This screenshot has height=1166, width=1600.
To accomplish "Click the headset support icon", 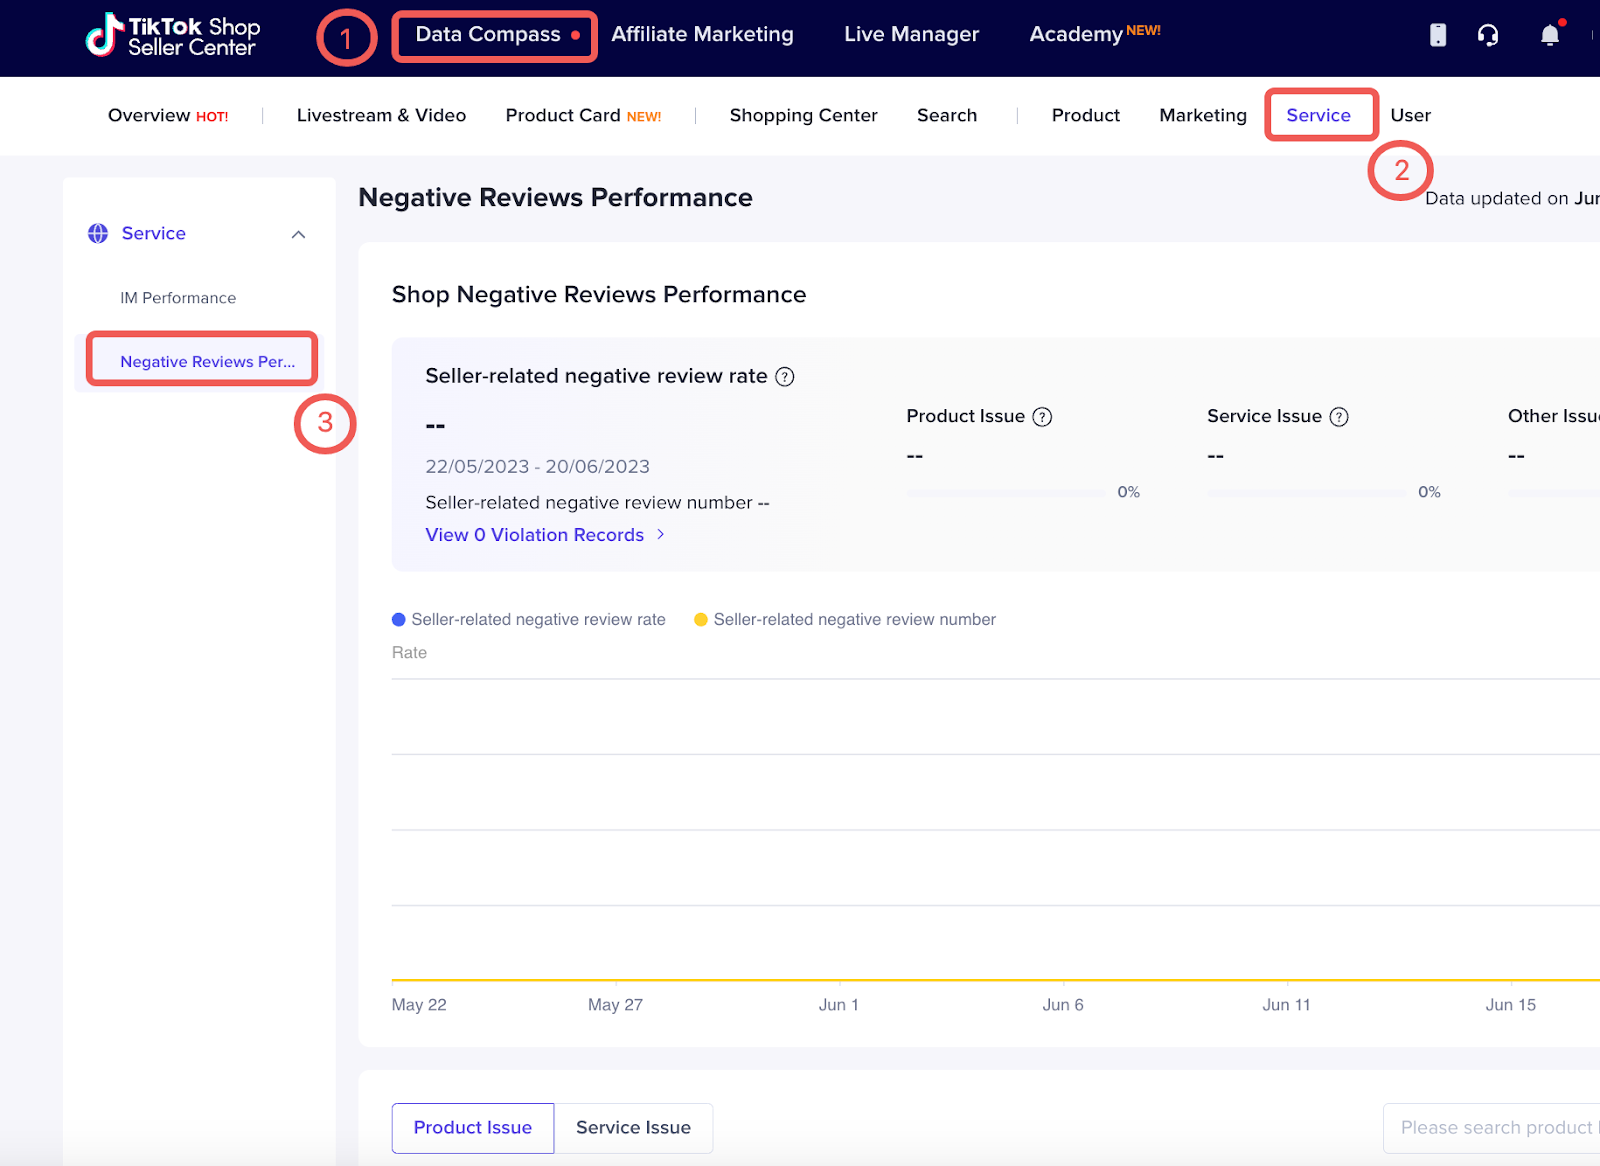I will (1488, 35).
